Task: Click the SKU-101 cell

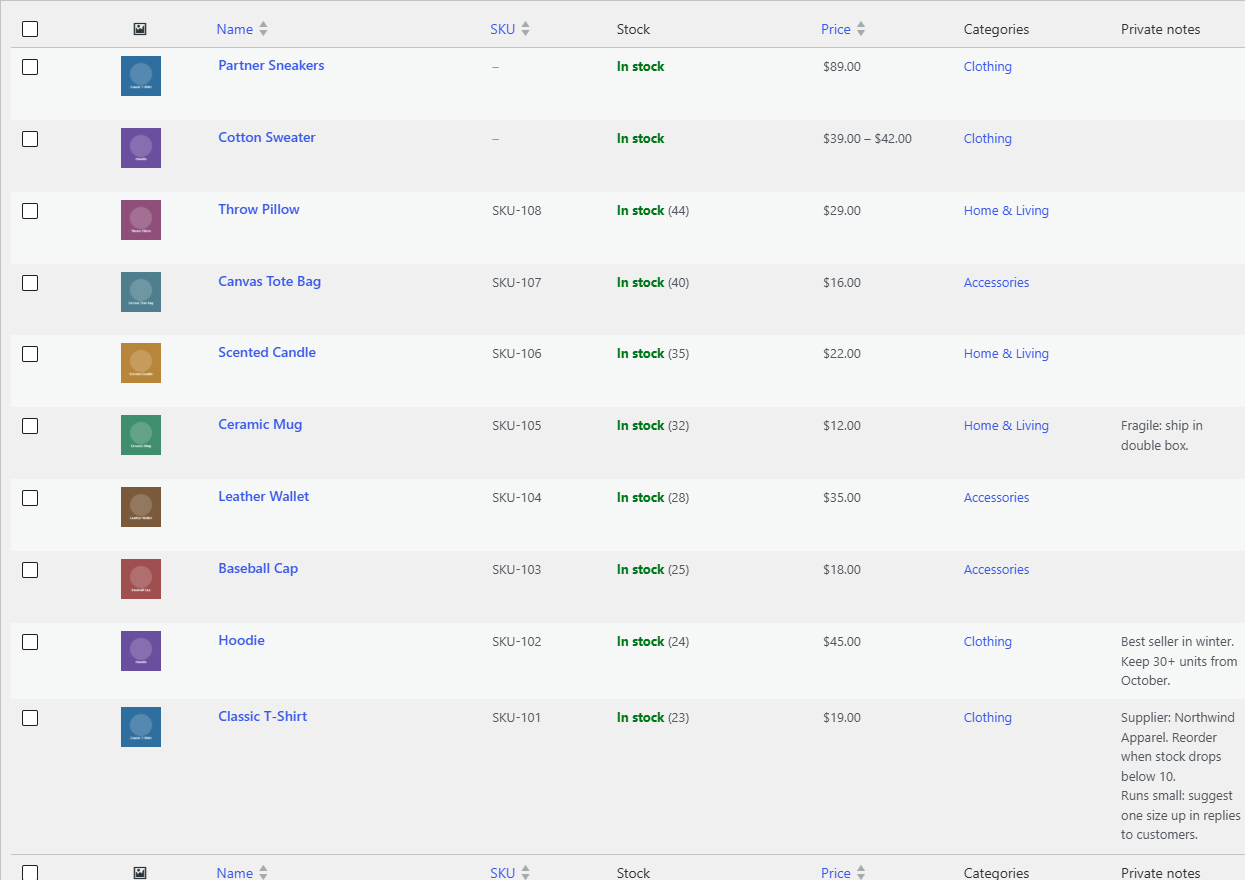Action: coord(517,718)
